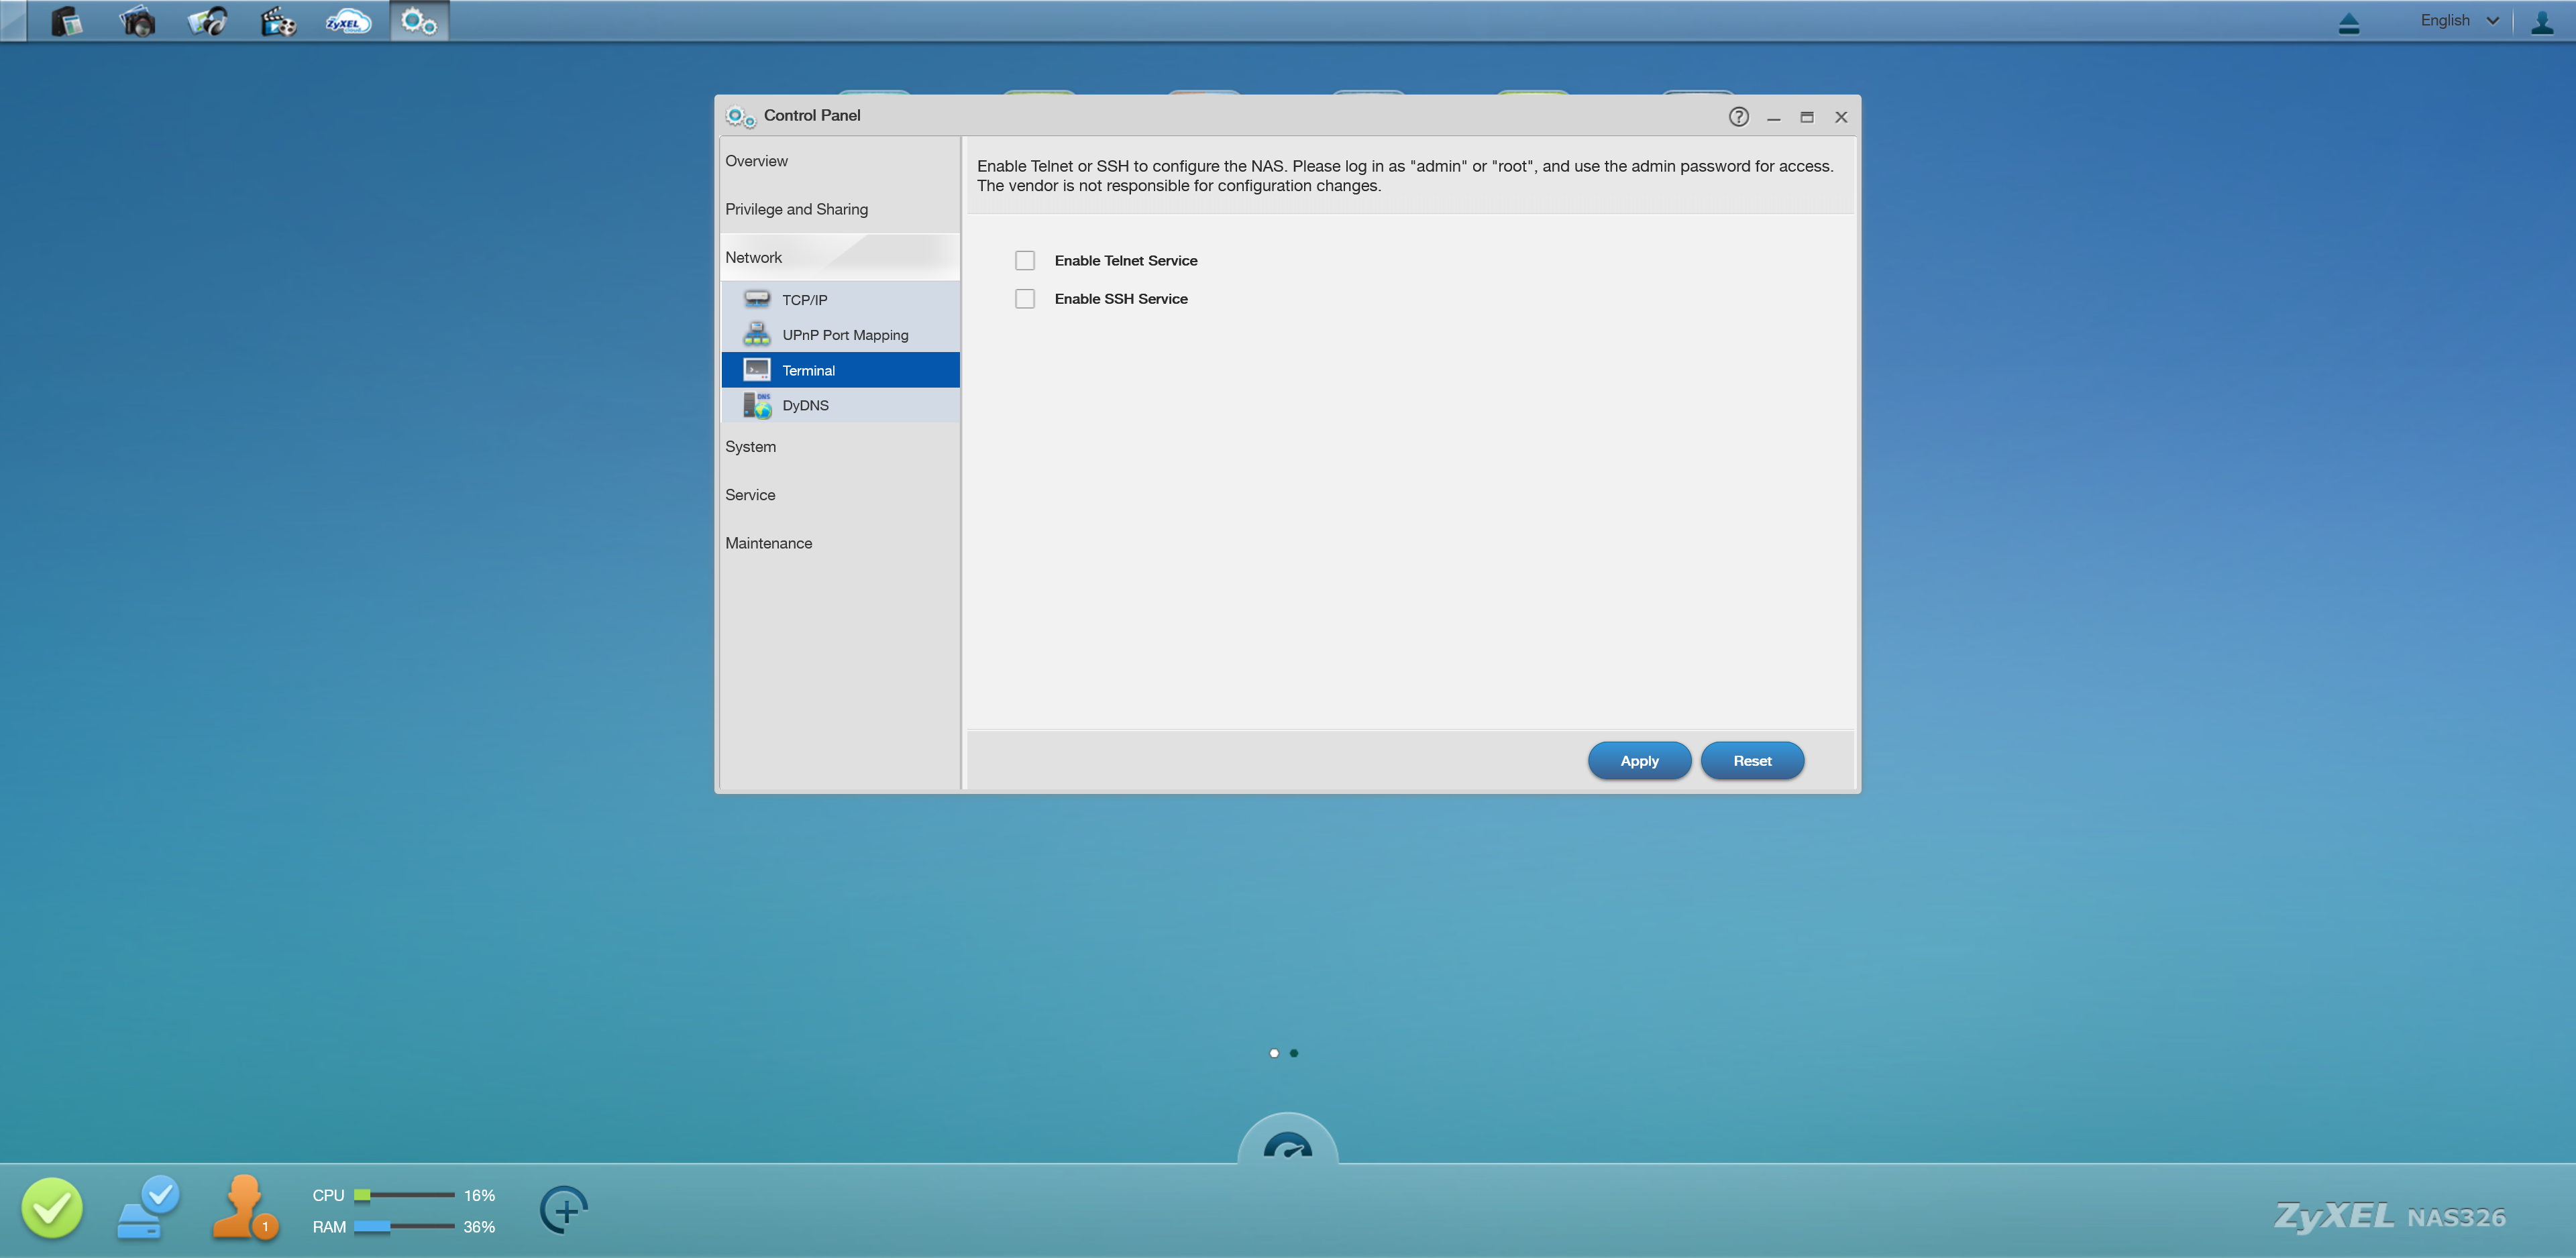Click the UPnP Port Mapping icon
The image size is (2576, 1258).
(x=757, y=334)
